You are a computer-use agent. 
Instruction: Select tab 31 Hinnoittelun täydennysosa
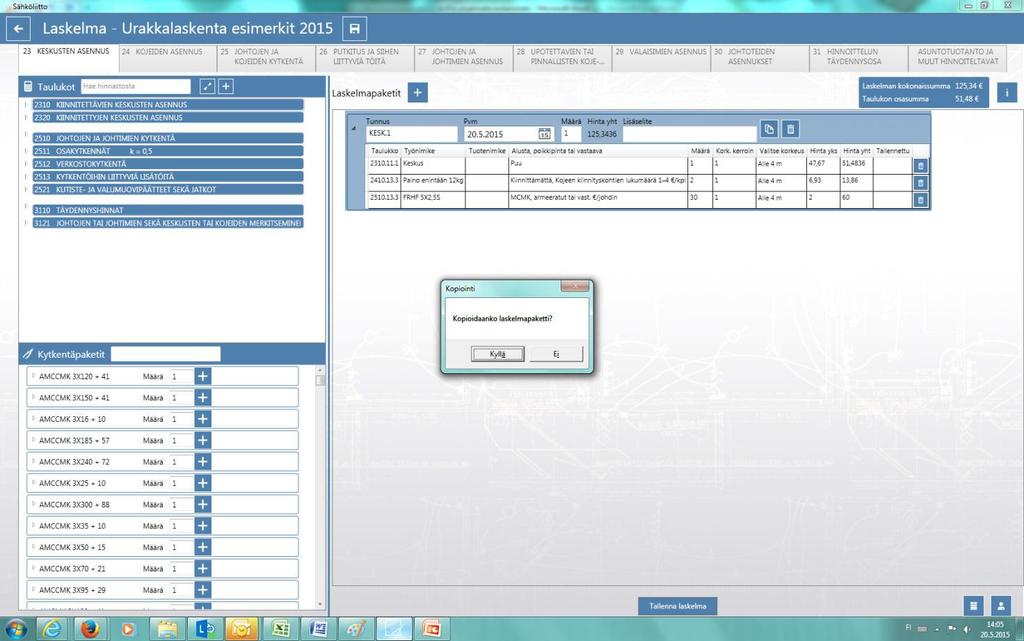(859, 57)
